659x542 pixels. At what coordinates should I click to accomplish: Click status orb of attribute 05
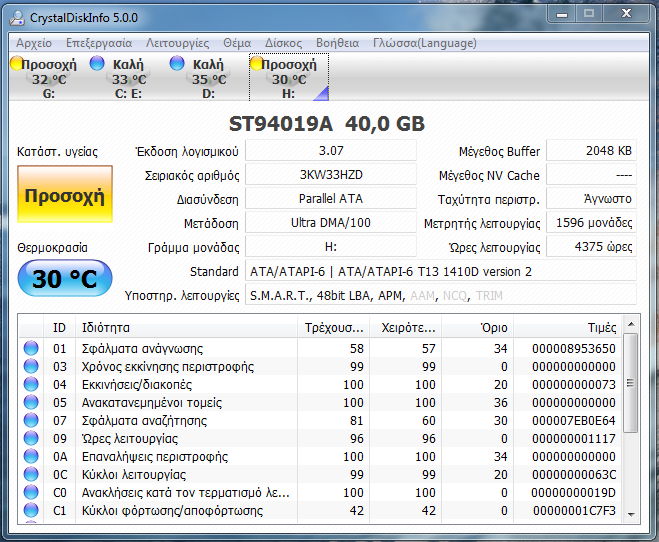pyautogui.click(x=31, y=403)
